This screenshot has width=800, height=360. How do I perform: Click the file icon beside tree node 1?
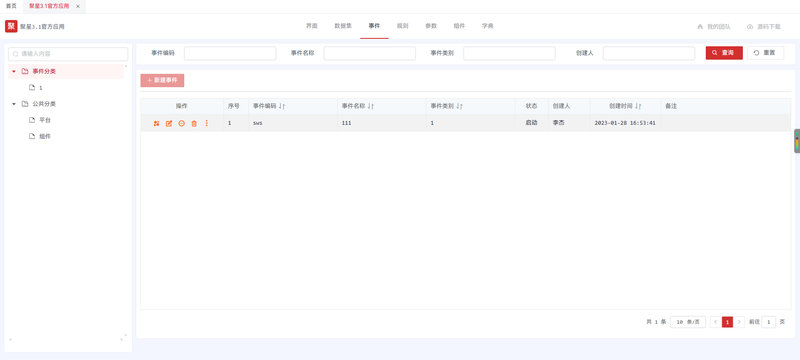point(32,88)
